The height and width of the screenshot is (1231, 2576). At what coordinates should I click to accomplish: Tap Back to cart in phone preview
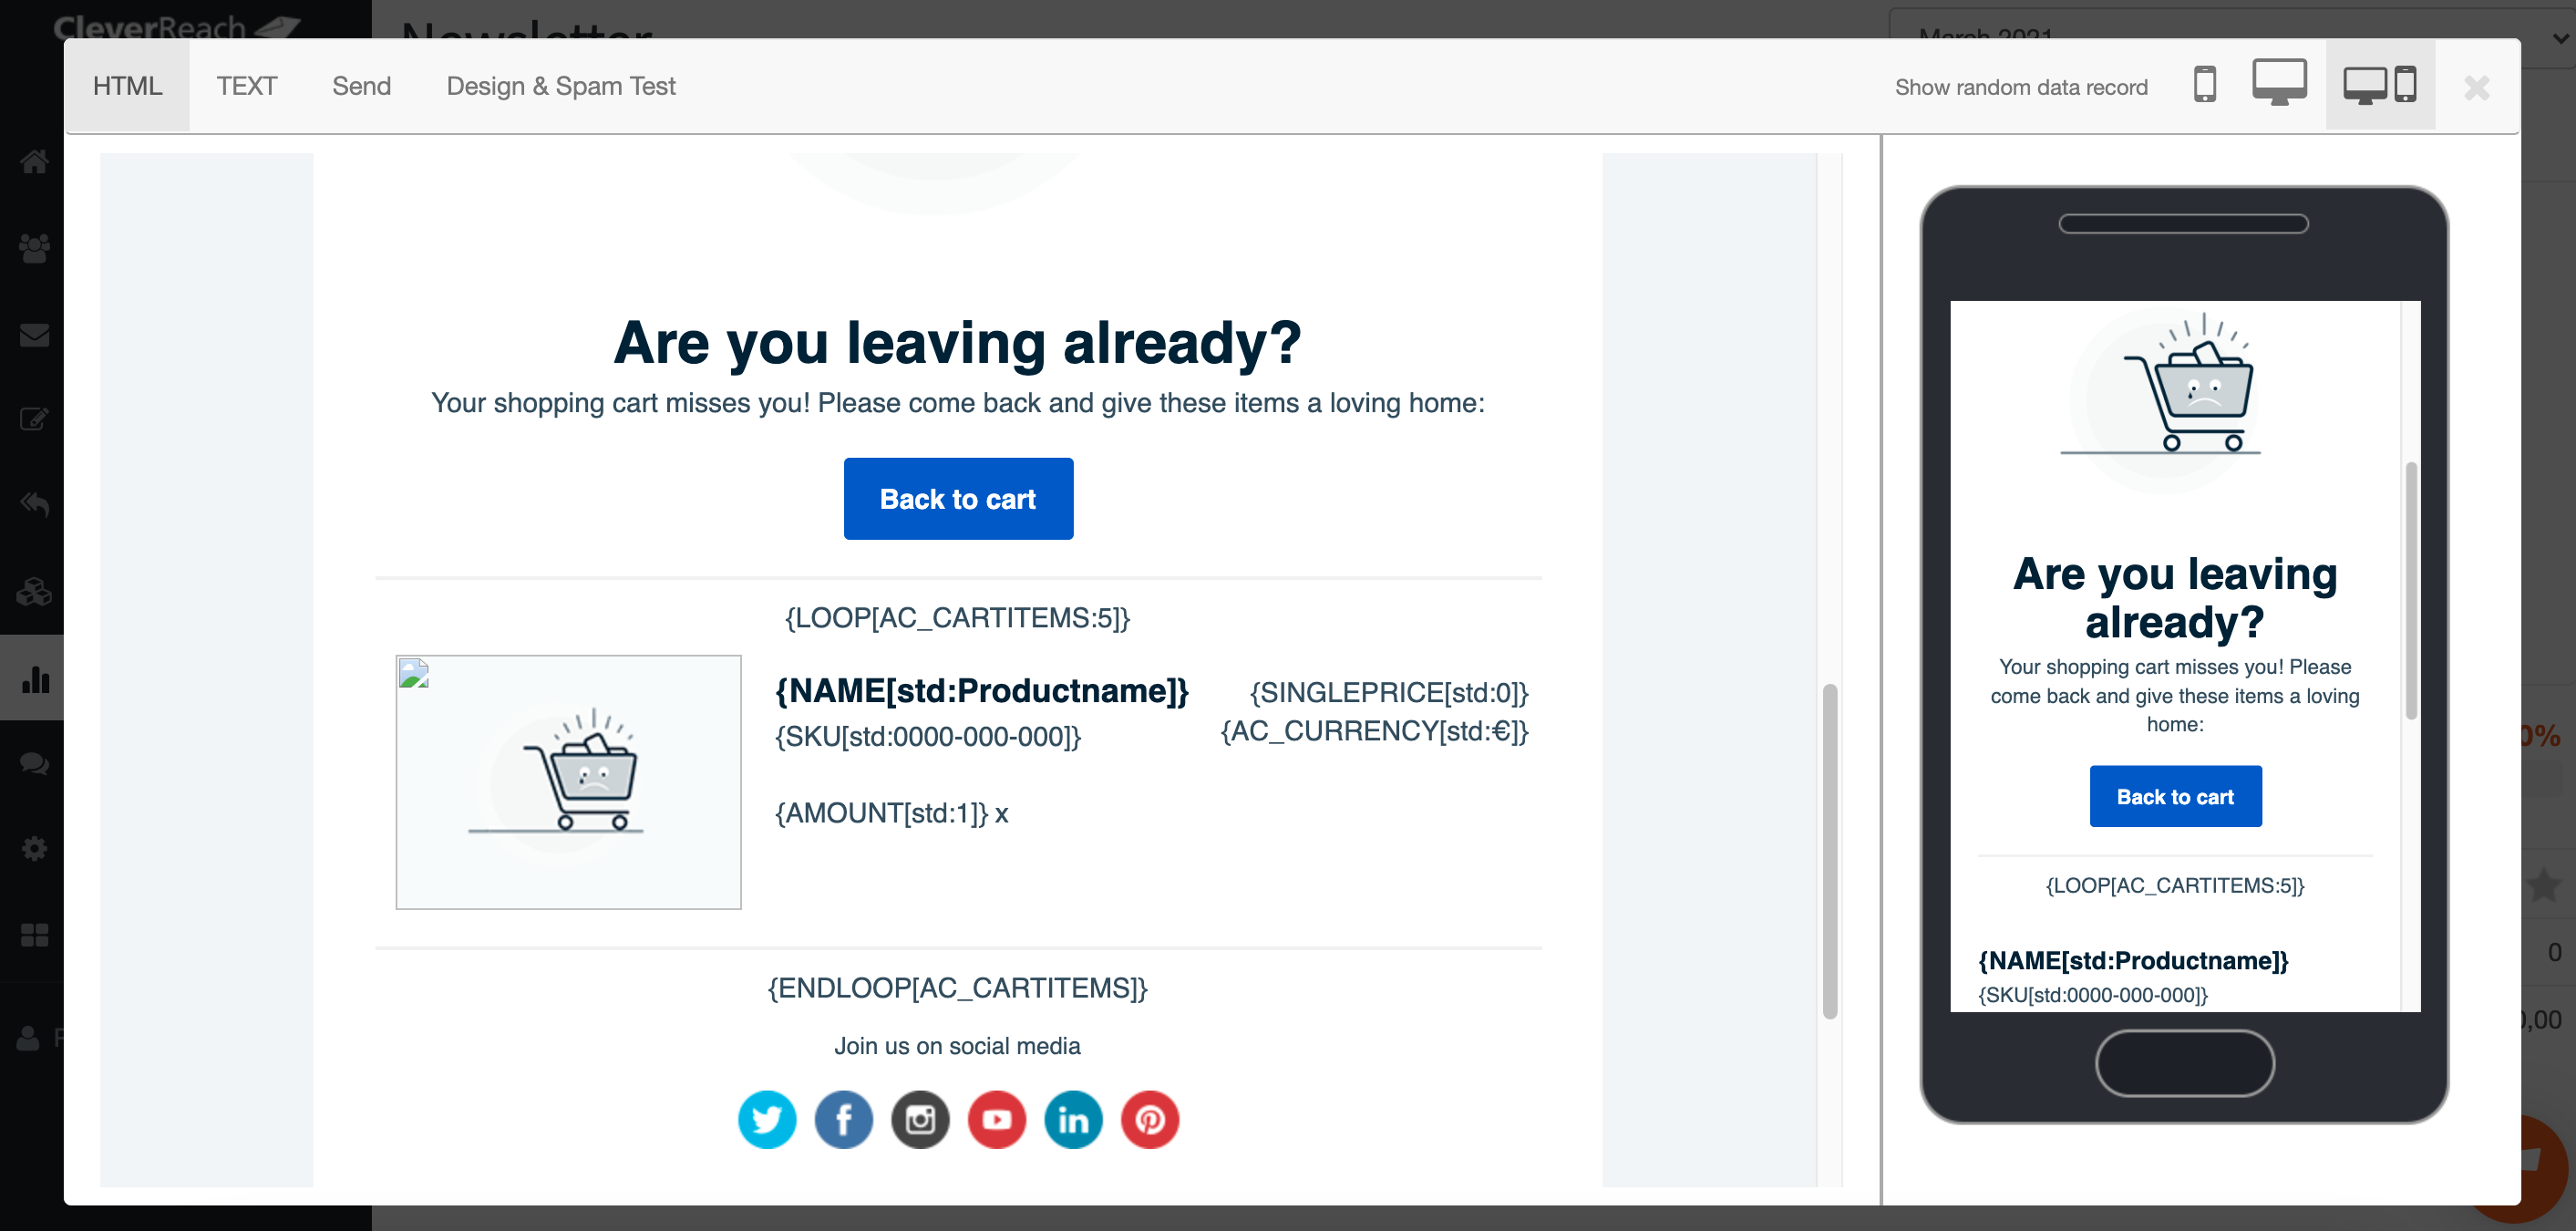pyautogui.click(x=2174, y=796)
